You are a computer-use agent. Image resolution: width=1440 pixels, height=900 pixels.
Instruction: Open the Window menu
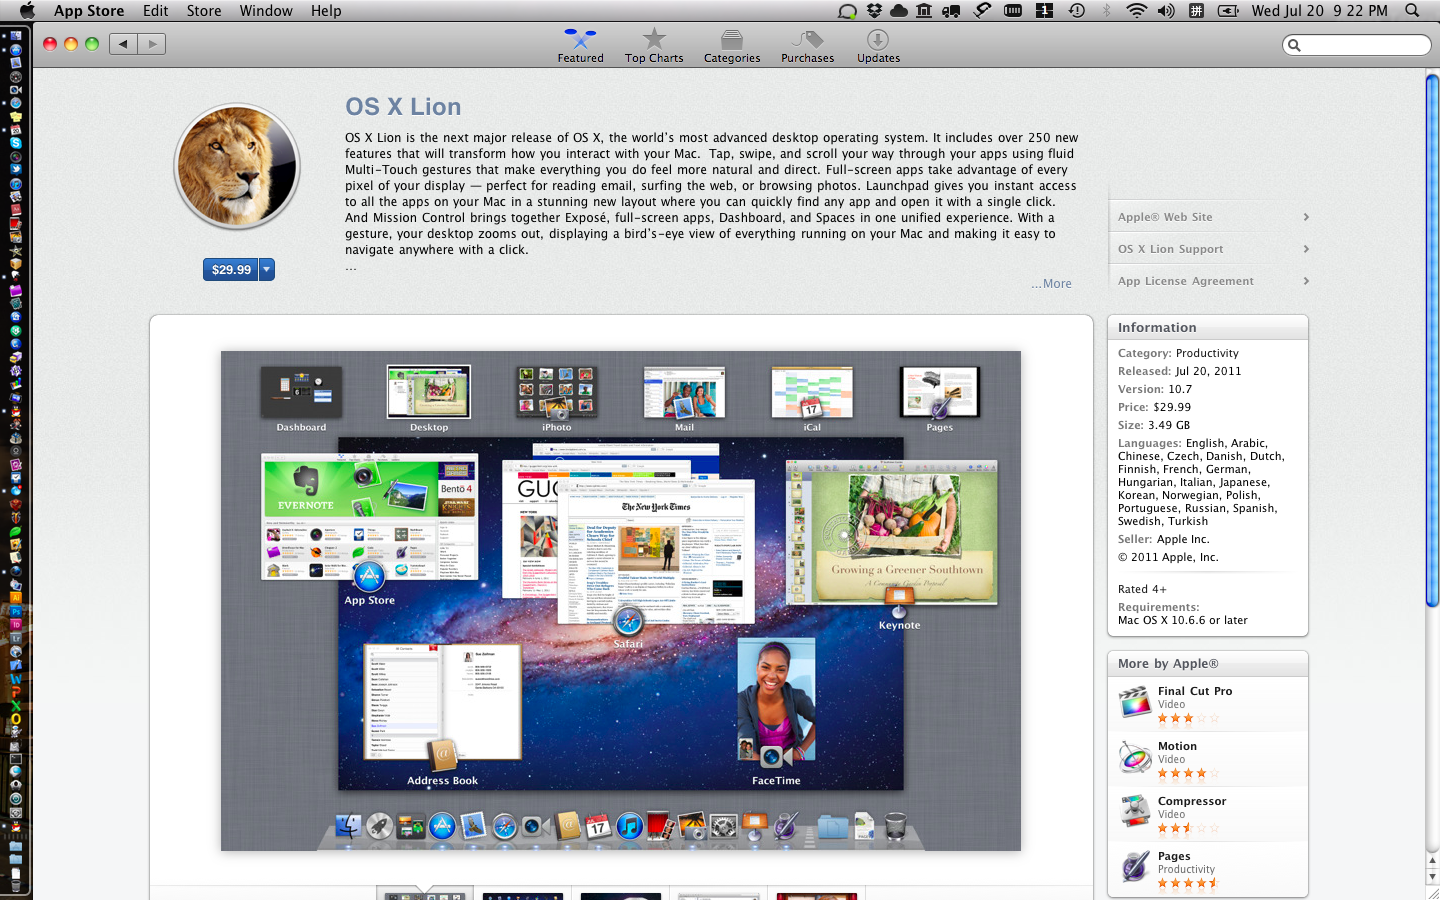pyautogui.click(x=266, y=10)
